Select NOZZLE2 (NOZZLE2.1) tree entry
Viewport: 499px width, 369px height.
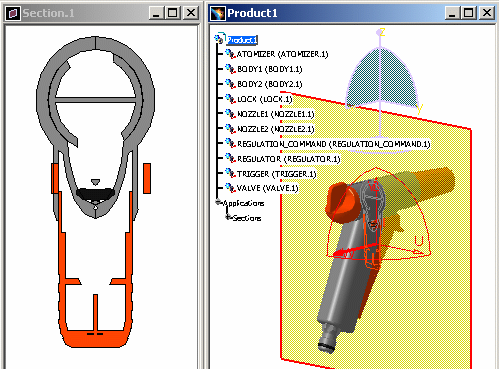coord(276,129)
